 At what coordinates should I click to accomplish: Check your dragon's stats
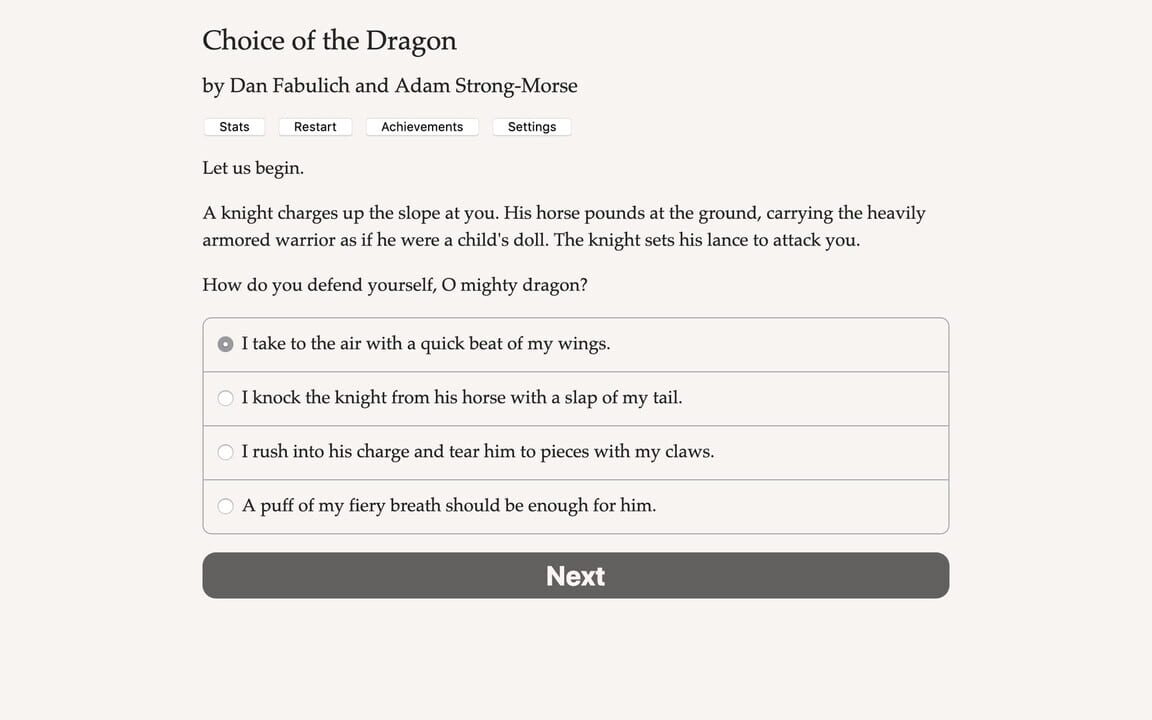[x=233, y=126]
